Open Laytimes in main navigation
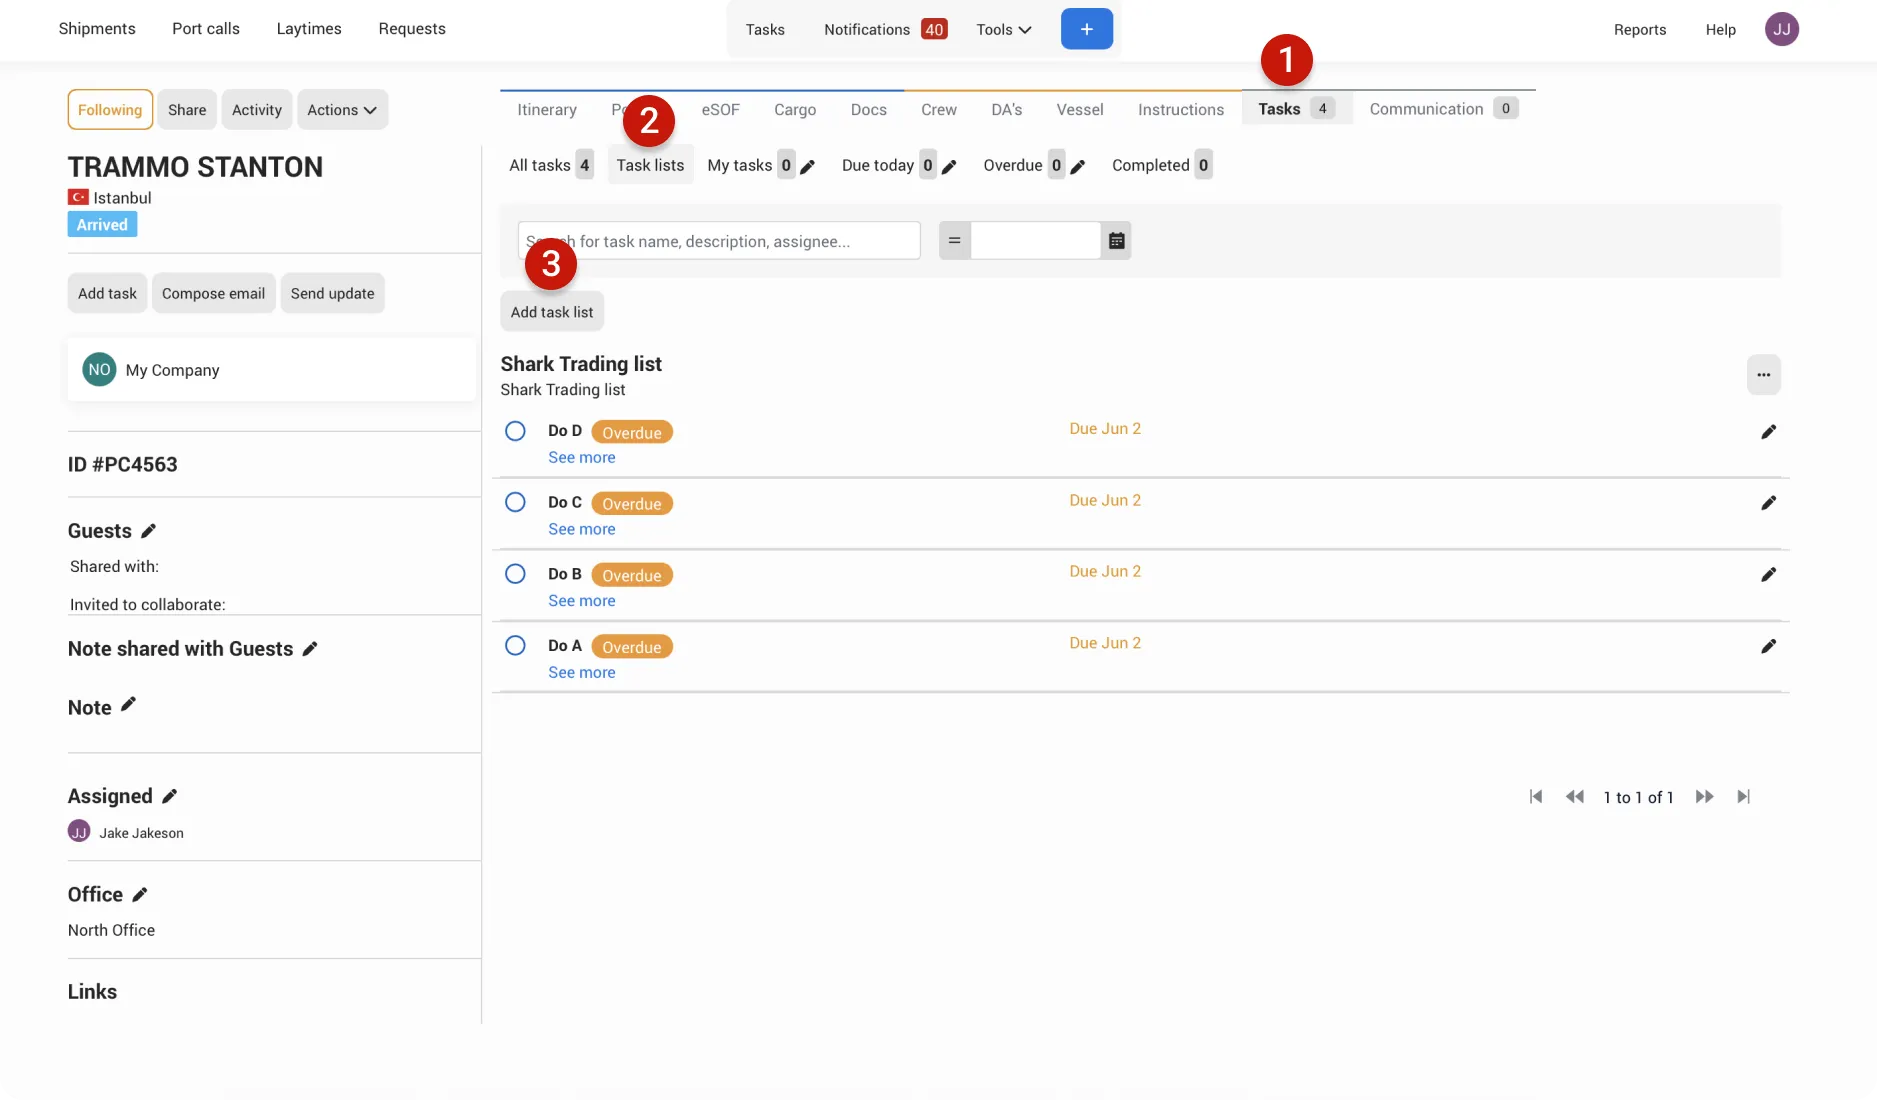This screenshot has width=1877, height=1100. tap(309, 29)
